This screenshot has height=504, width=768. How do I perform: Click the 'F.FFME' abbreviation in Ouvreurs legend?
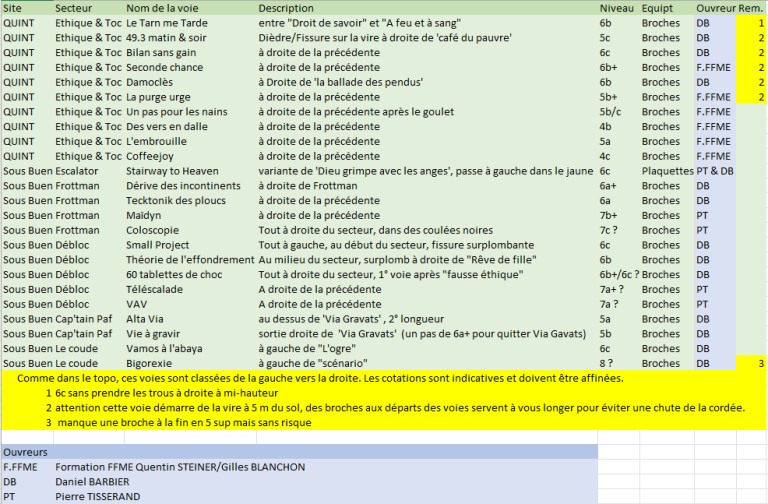(20, 467)
